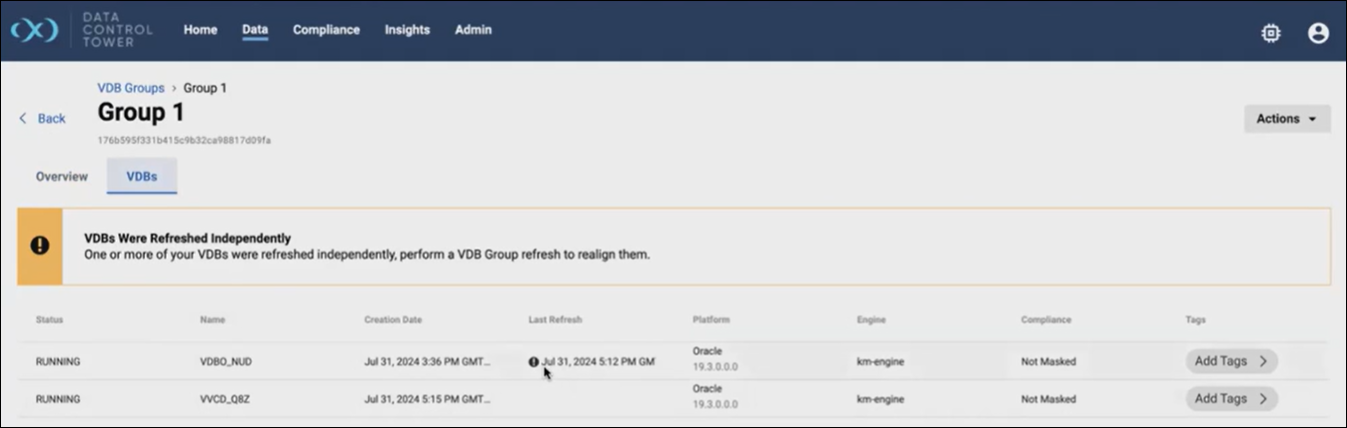Select the VDBO_NUD database name

(x=226, y=362)
